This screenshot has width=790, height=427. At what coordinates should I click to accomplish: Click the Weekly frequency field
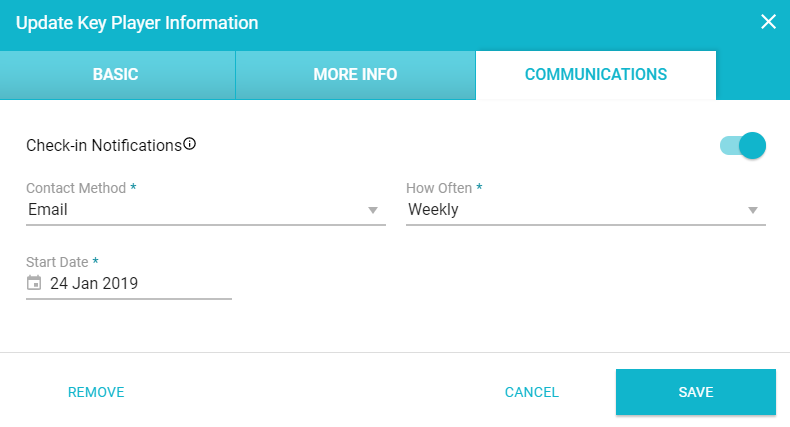click(x=575, y=210)
